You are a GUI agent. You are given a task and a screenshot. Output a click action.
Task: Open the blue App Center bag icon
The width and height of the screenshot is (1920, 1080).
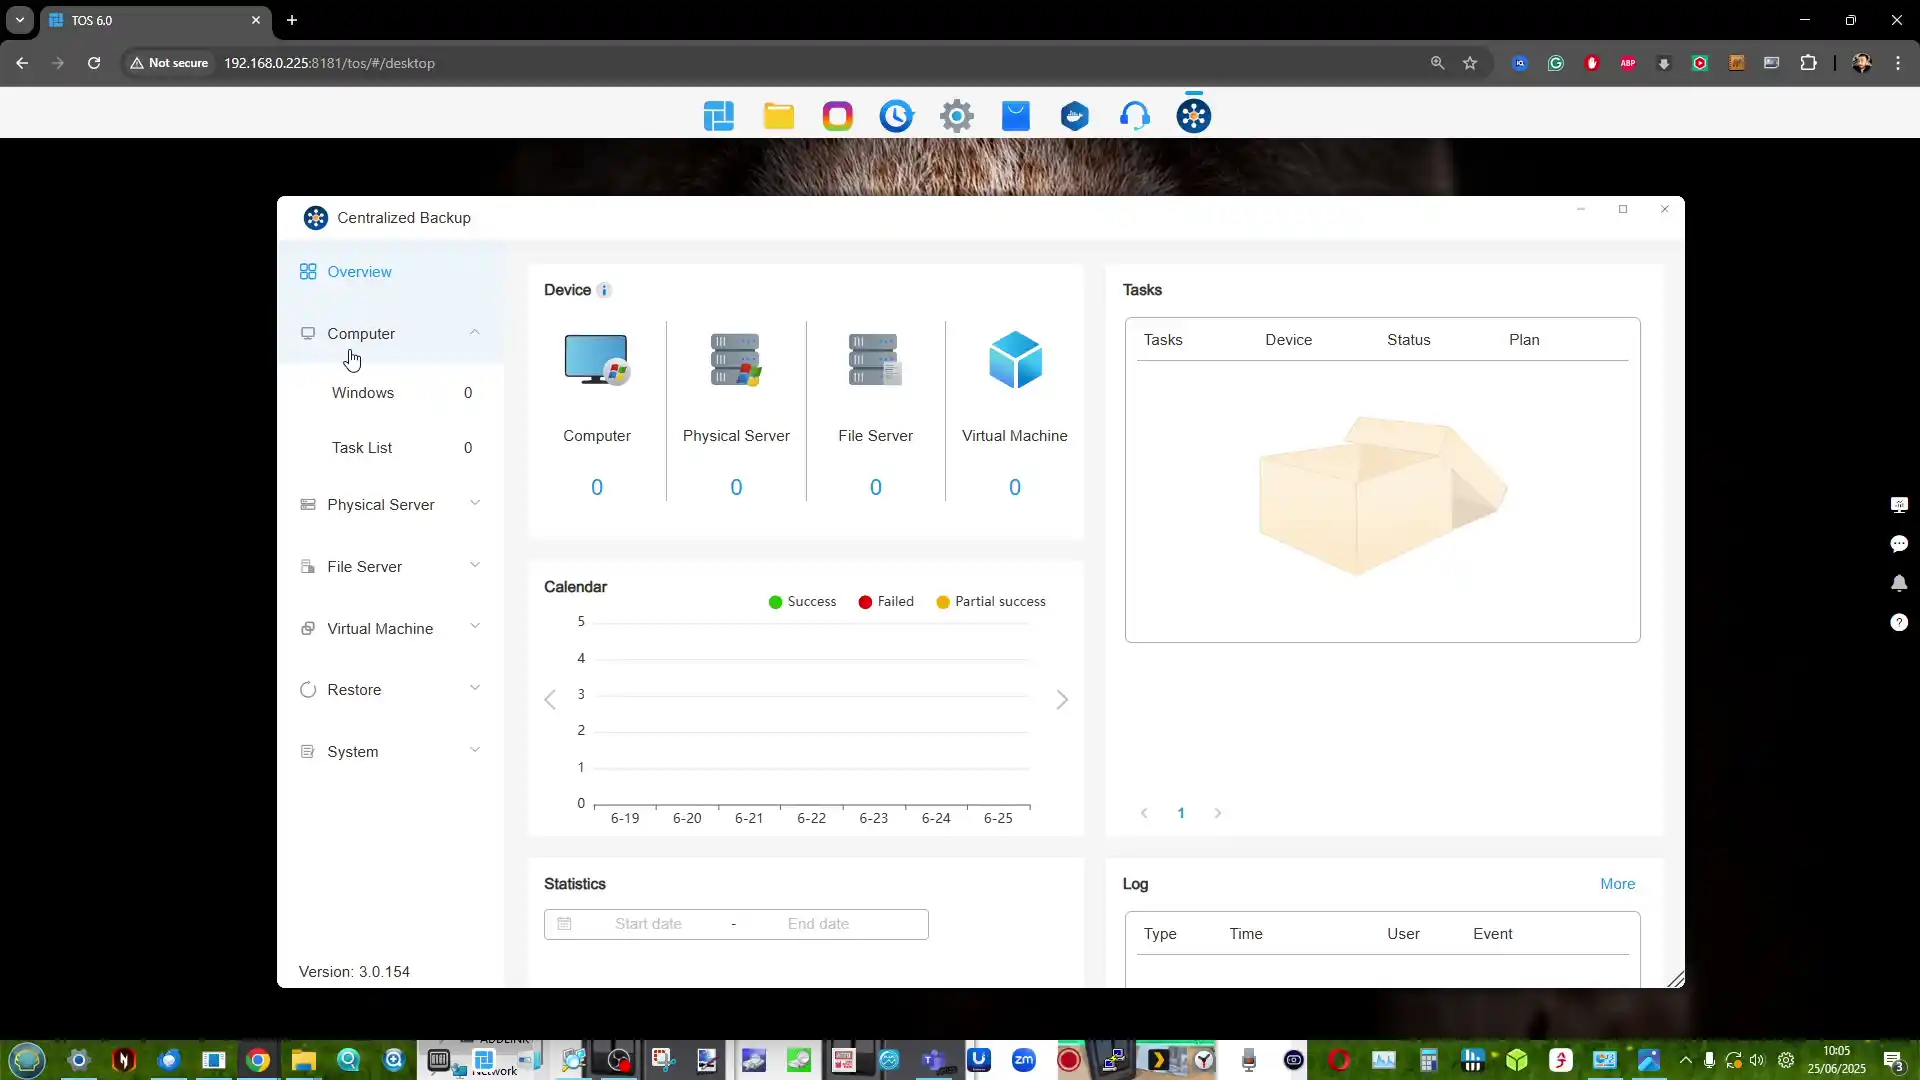tap(1015, 116)
